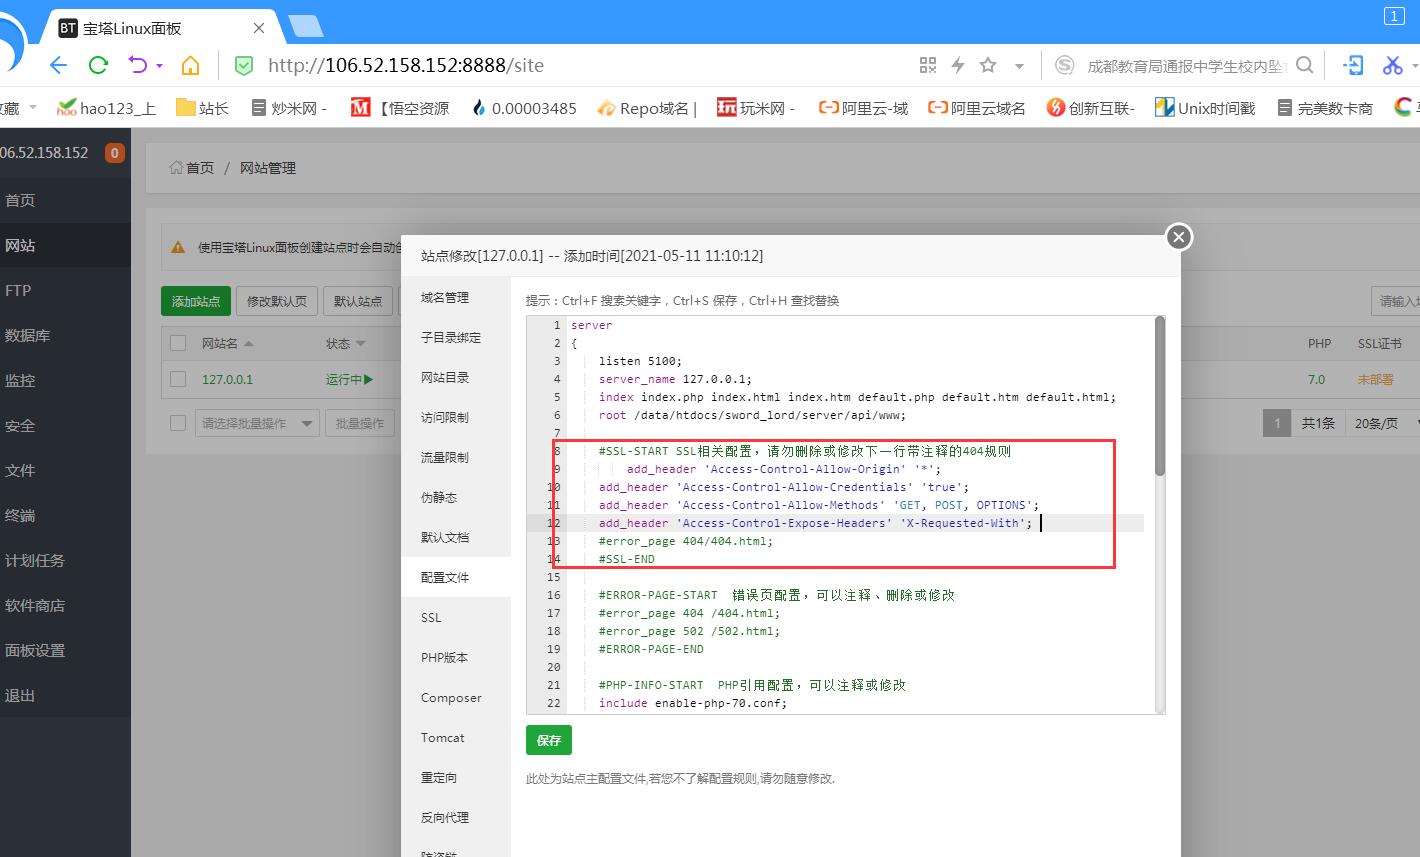This screenshot has width=1420, height=857.
Task: Tick the checkbox beside batch operation selector
Action: tap(178, 423)
